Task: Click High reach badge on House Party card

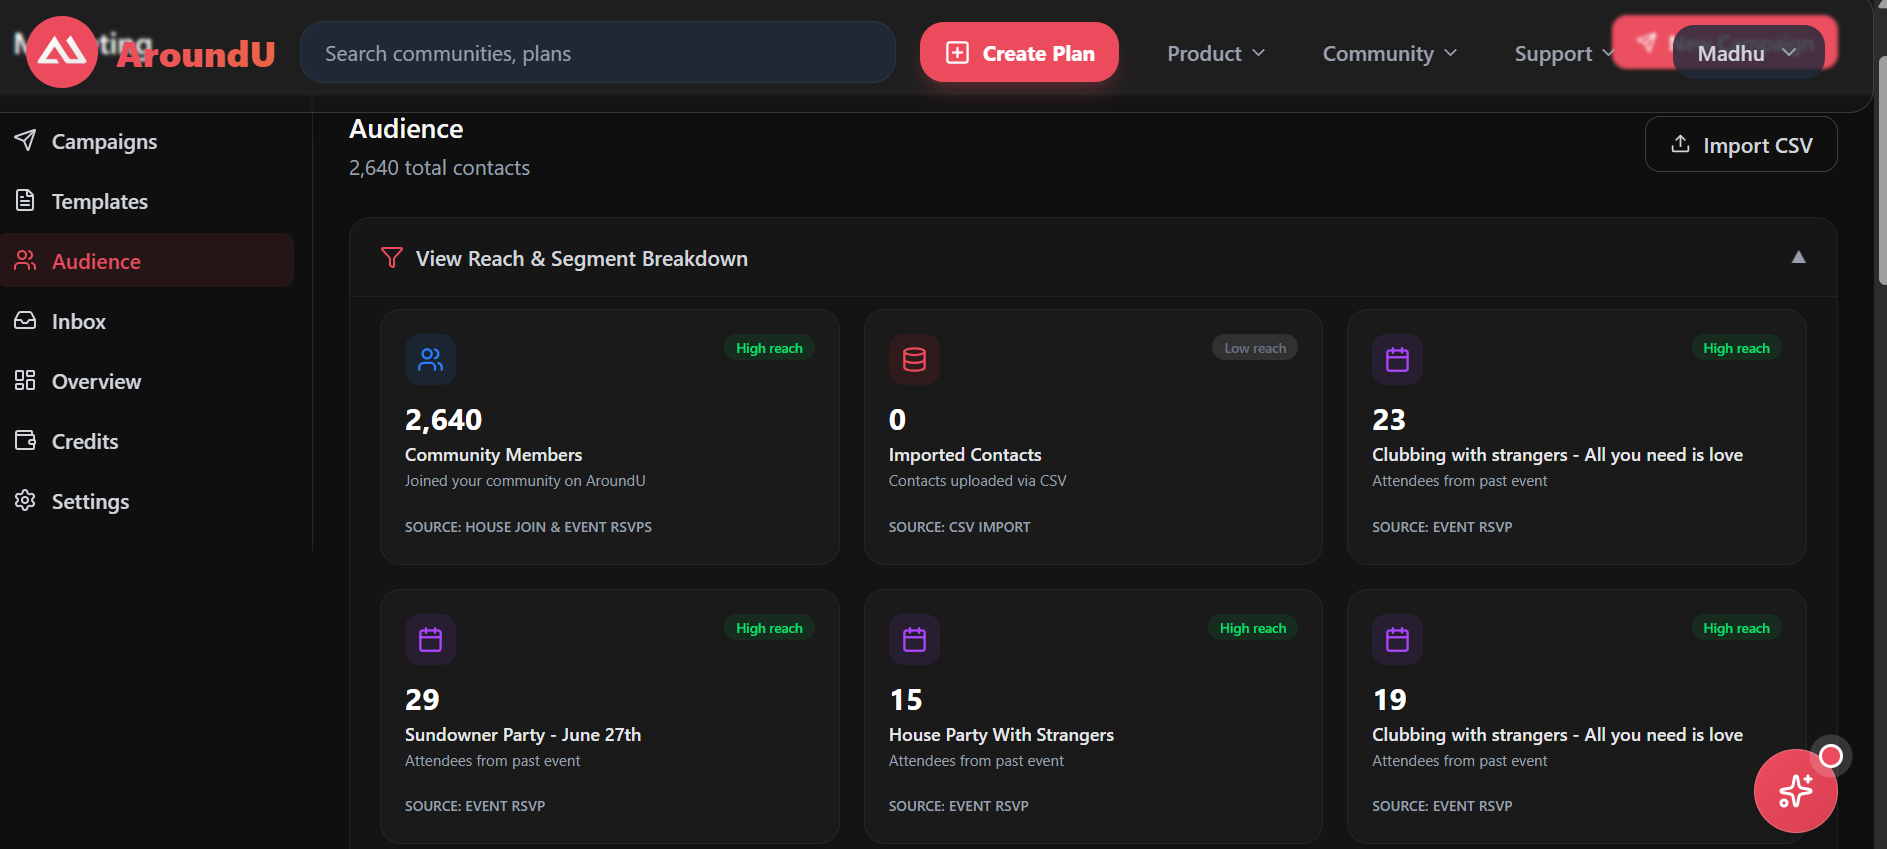Action: click(x=1253, y=628)
